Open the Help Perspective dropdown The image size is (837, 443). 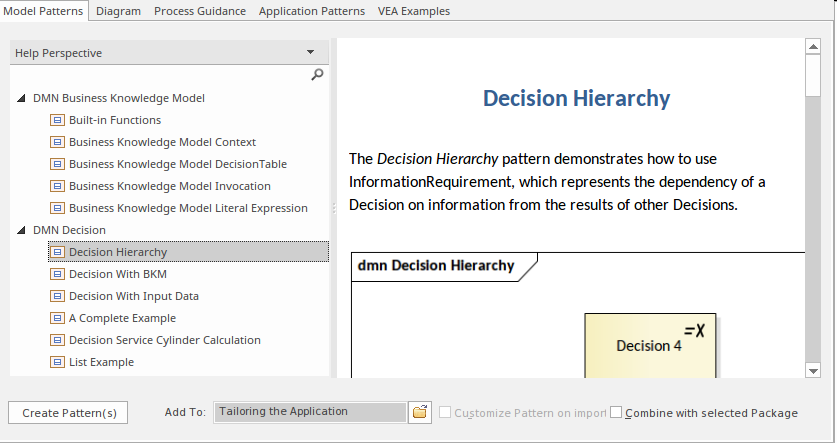point(310,53)
